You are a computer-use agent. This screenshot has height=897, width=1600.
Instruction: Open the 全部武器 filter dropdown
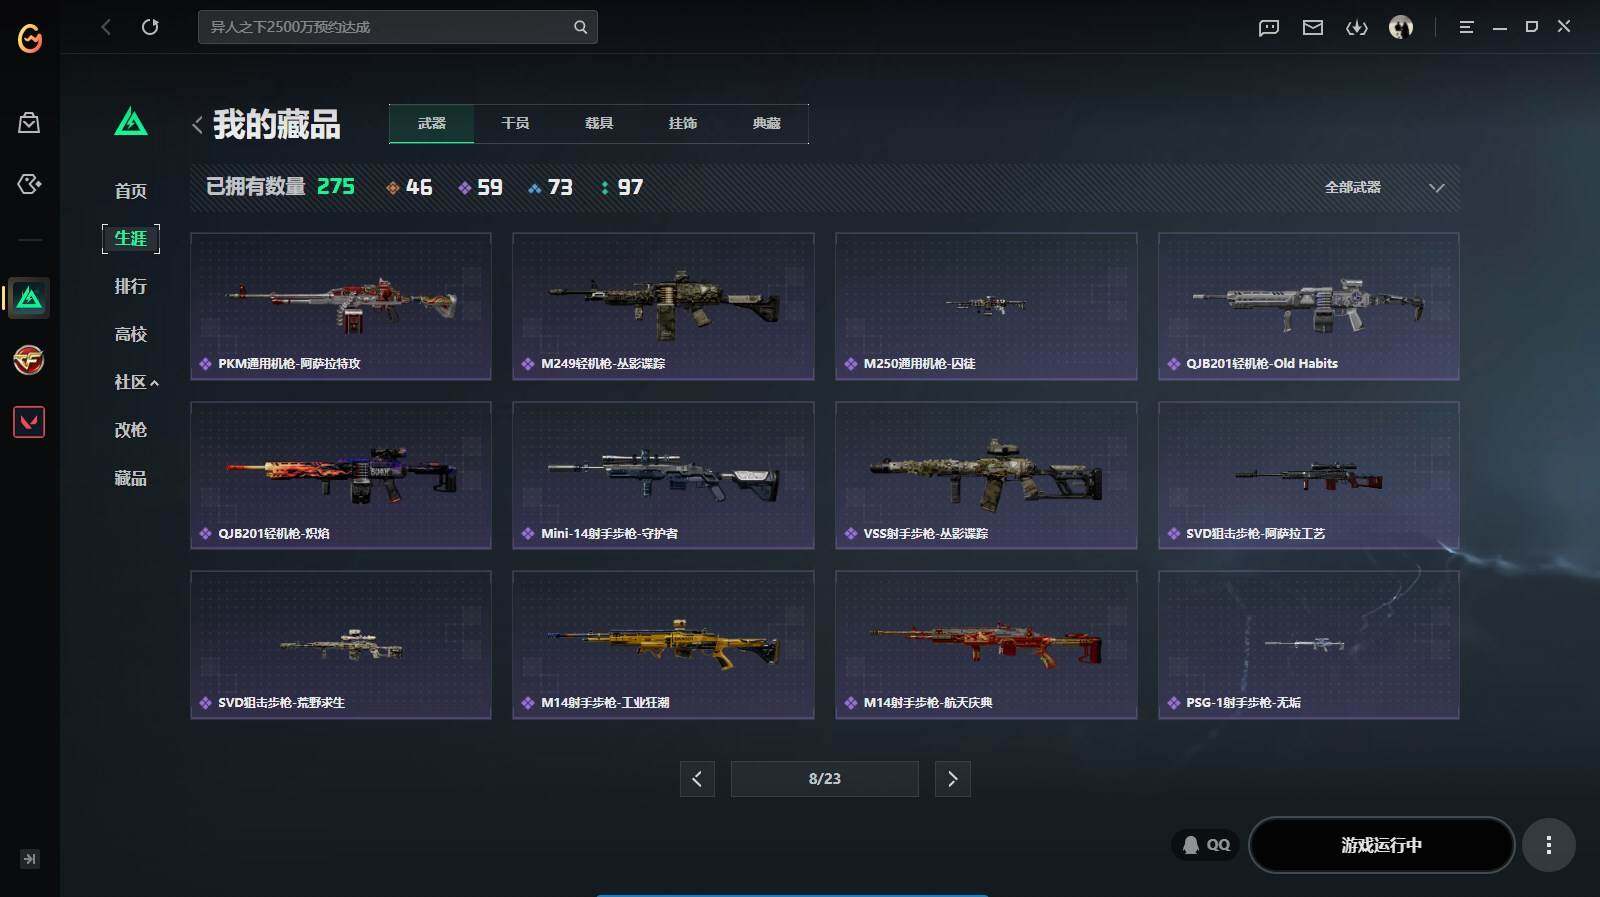click(1384, 187)
